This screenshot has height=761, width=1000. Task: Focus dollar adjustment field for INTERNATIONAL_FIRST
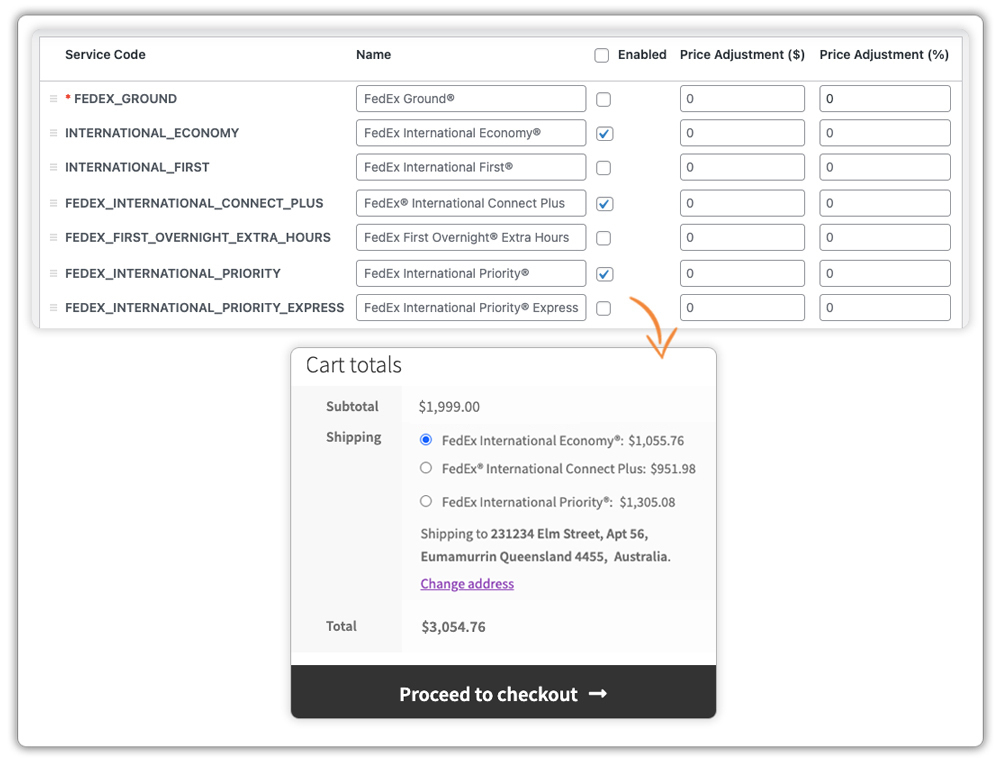click(742, 167)
